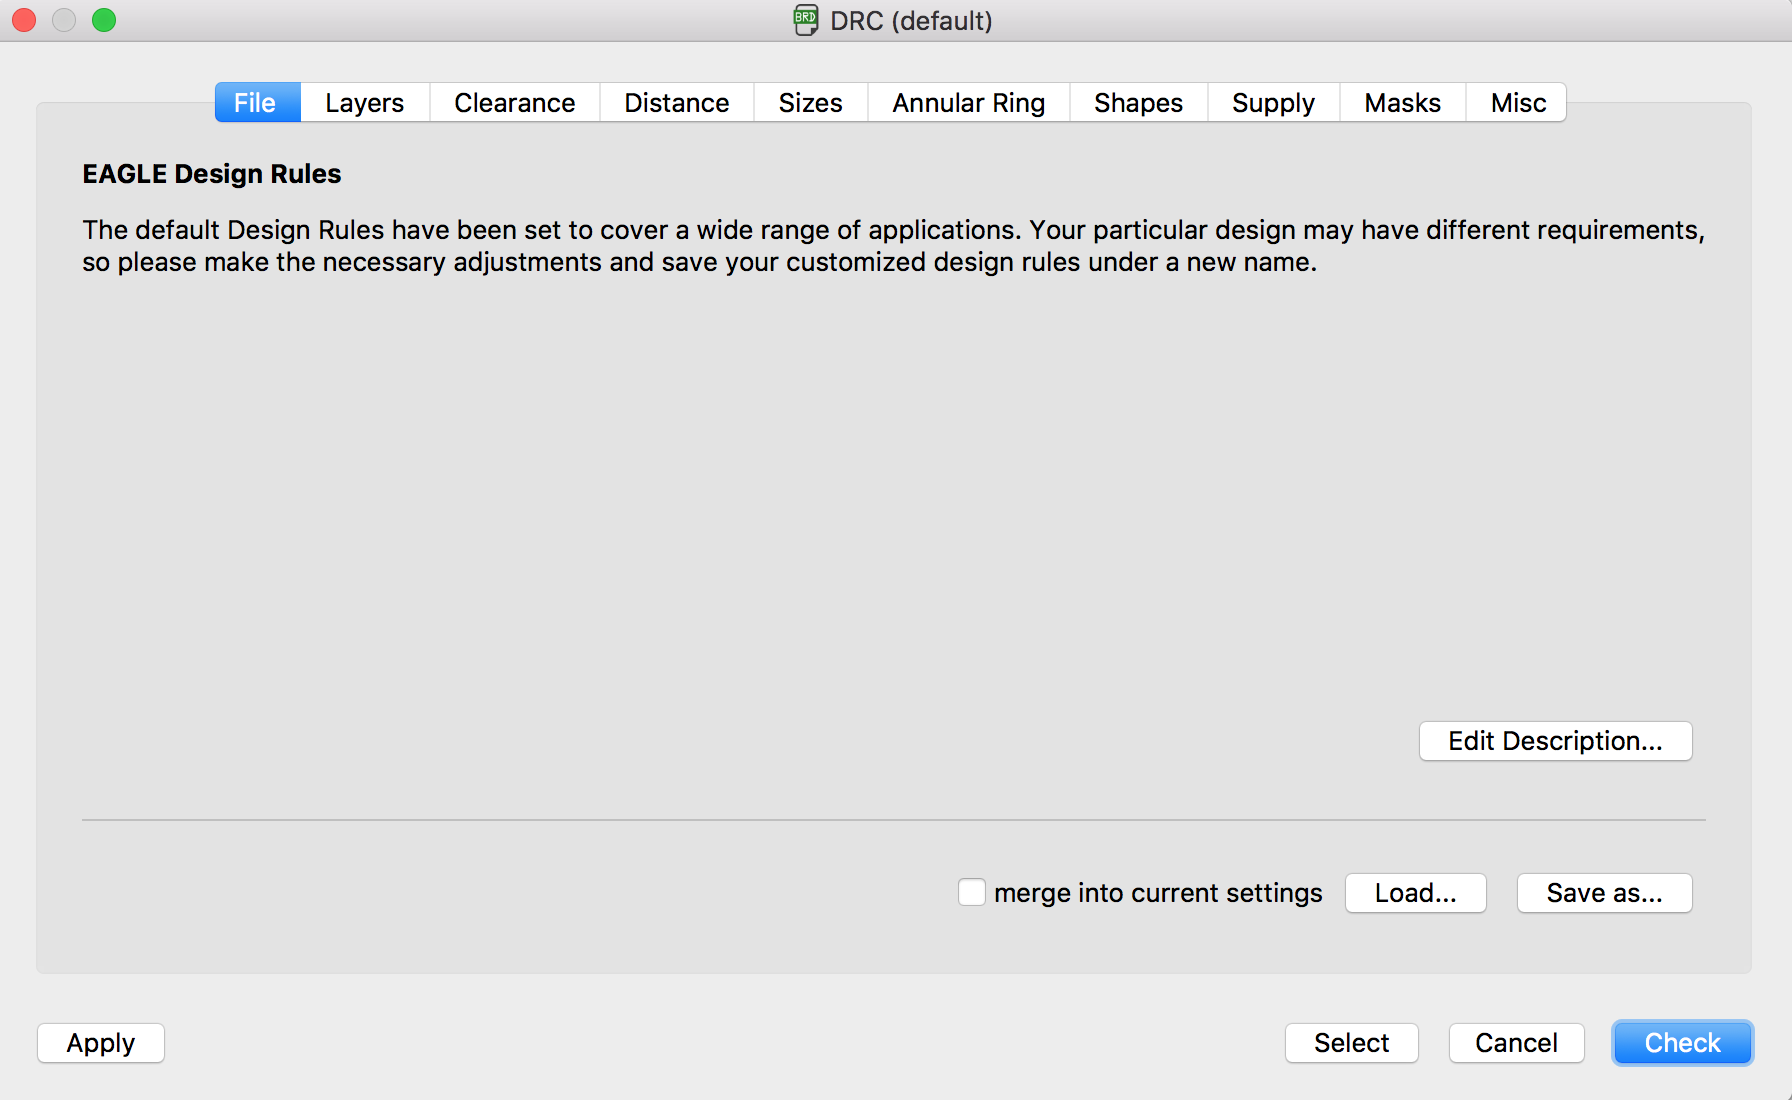Apply the current design rules

click(101, 1043)
